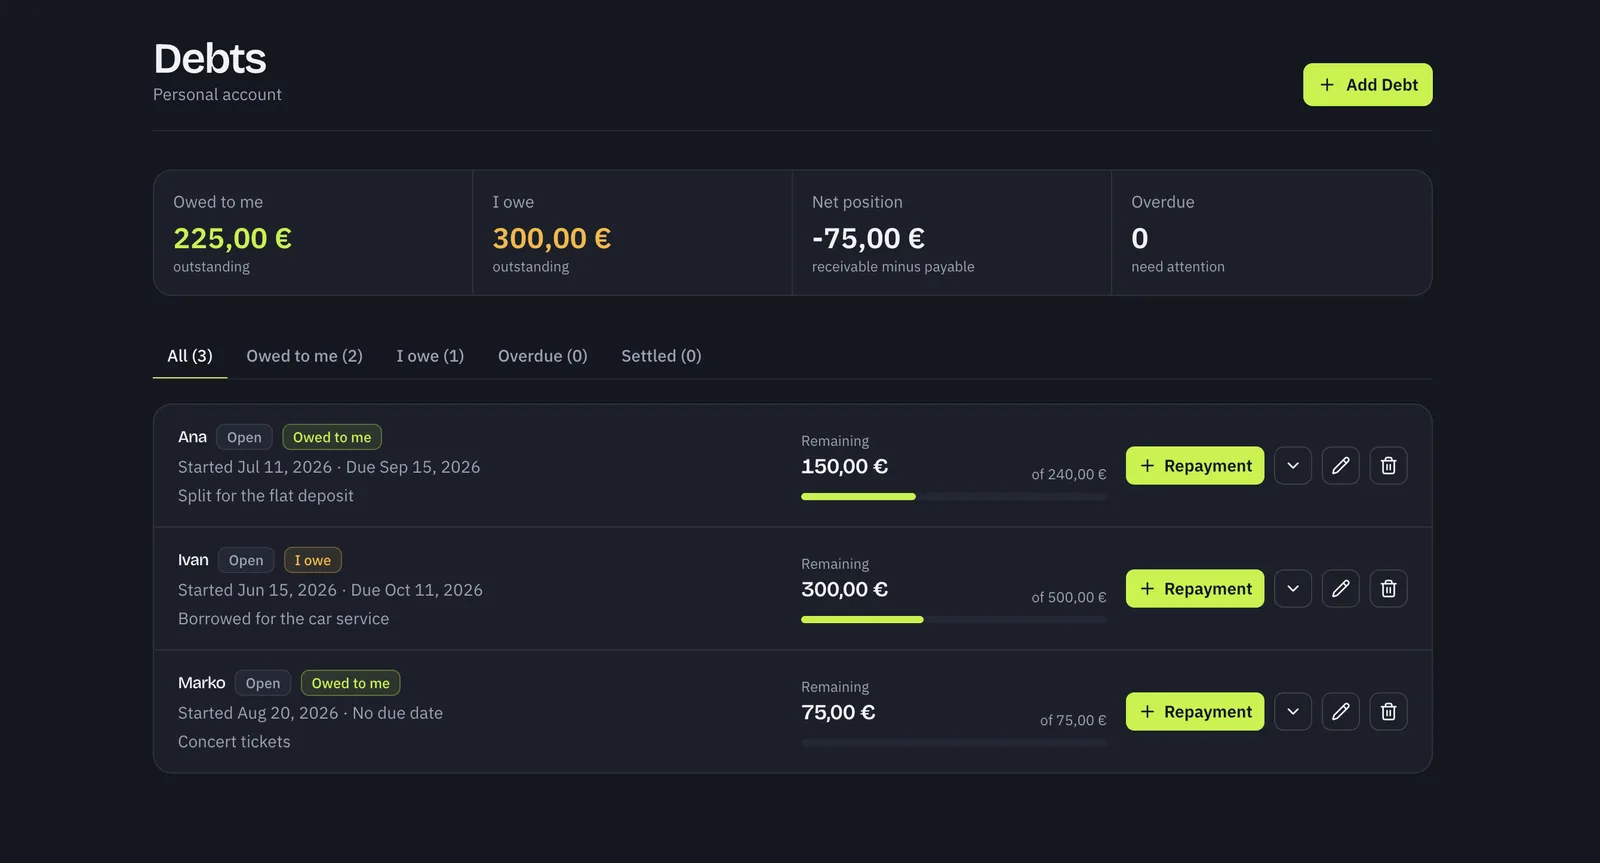1600x863 pixels.
Task: Click Ivan's repayment progress bar
Action: click(954, 620)
